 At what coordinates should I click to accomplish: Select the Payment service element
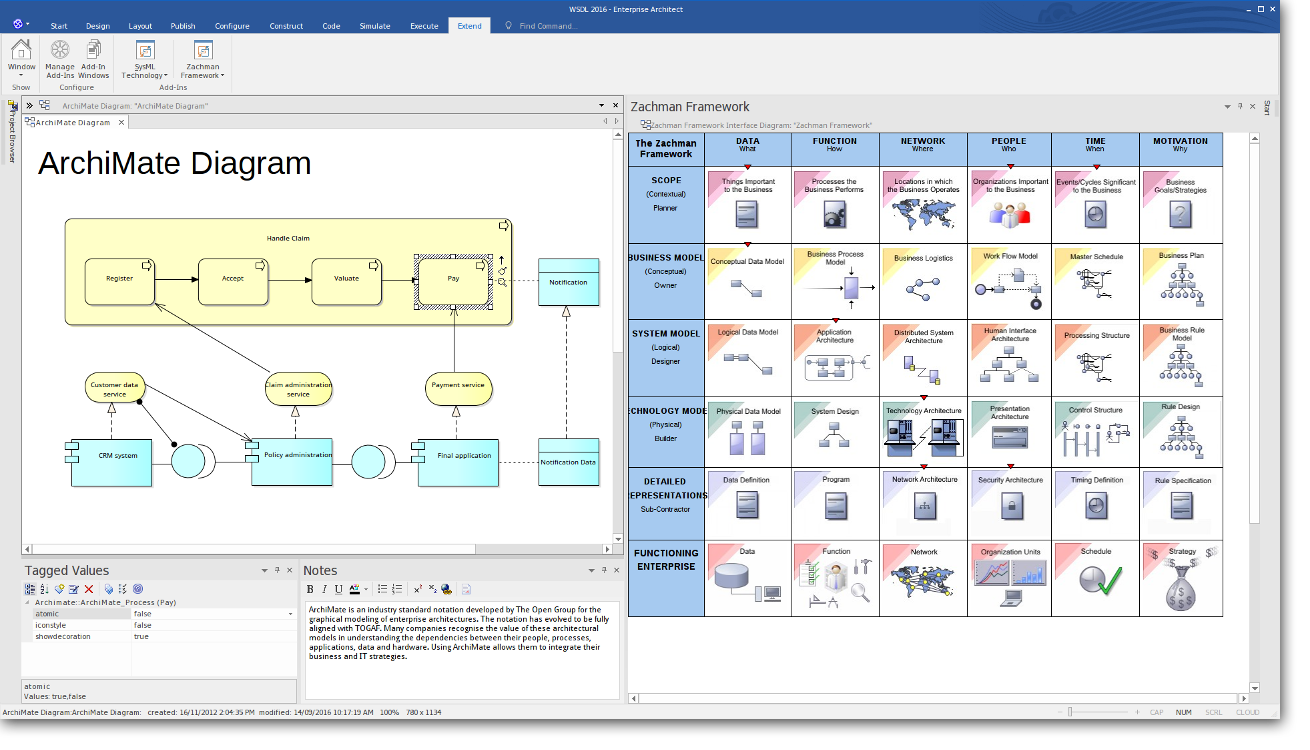459,389
